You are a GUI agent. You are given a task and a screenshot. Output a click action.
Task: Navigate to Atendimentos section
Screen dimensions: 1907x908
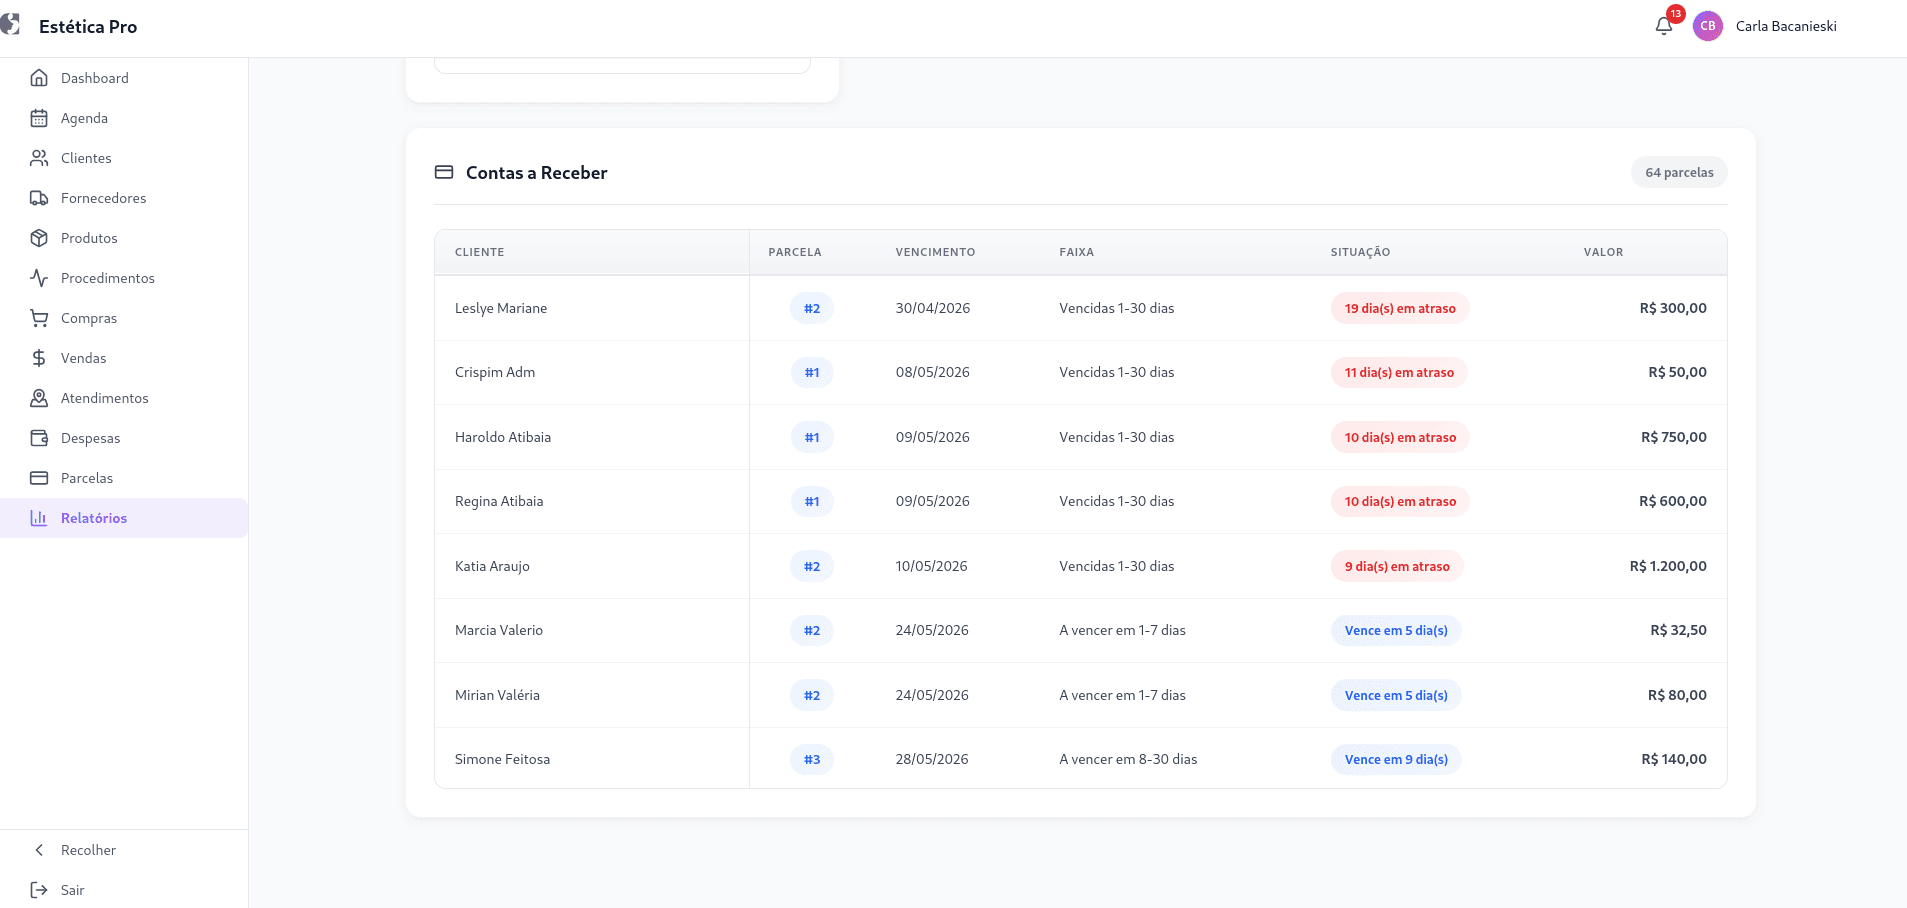click(x=124, y=398)
